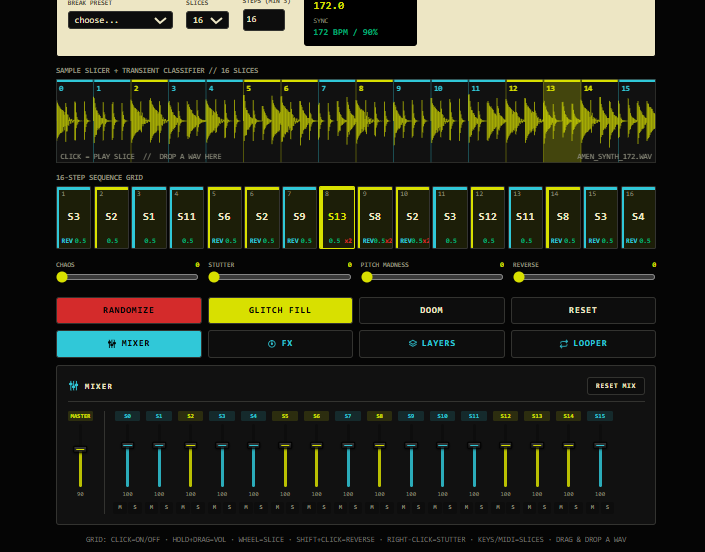Click the GLITCH FILL button
Viewport: 705px width, 552px height.
click(x=280, y=310)
